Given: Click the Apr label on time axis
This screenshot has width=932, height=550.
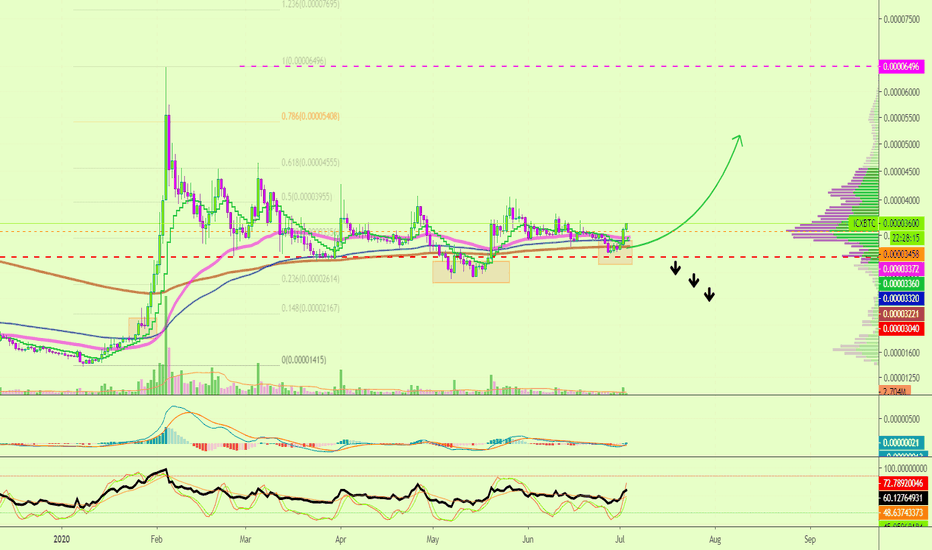Looking at the screenshot, I should tap(341, 540).
